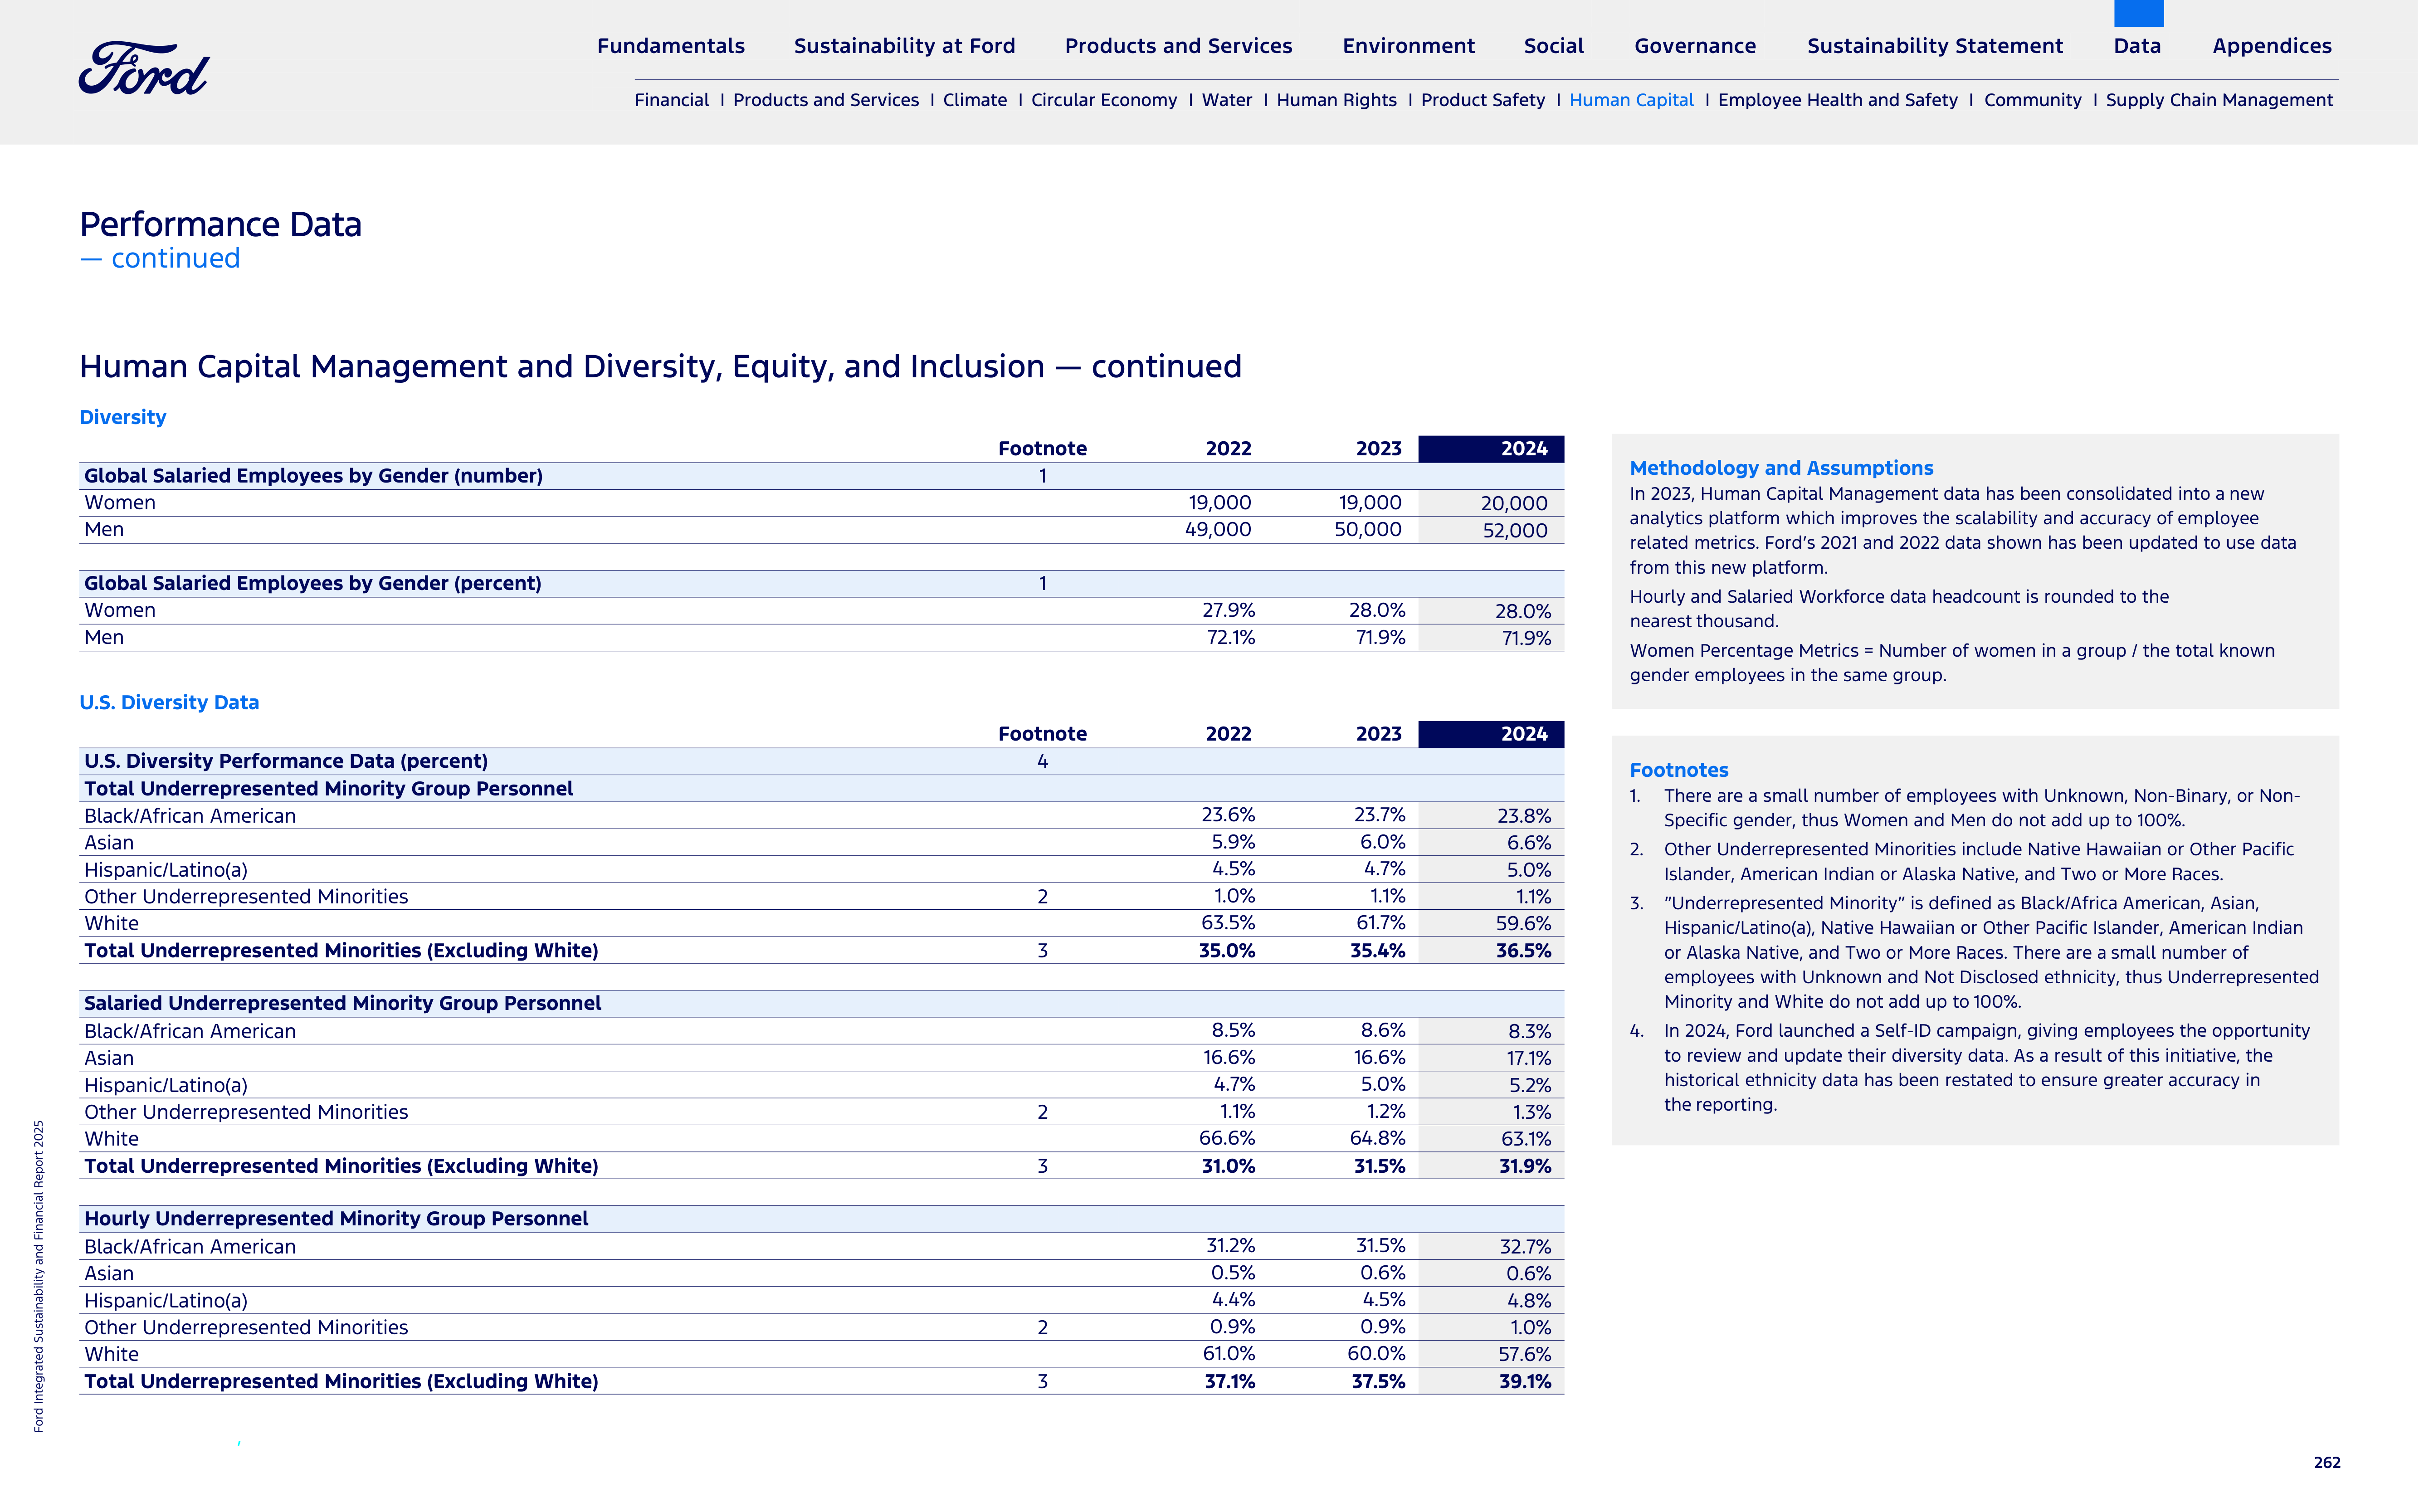The image size is (2419, 1512).
Task: Select the 72.1% men 2022 value
Action: tap(1230, 637)
